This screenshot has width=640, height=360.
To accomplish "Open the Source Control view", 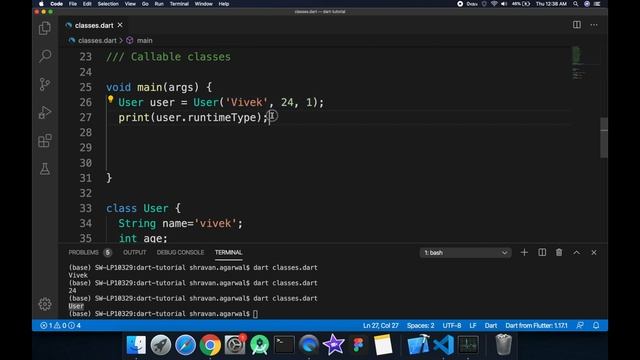I will 45,84.
